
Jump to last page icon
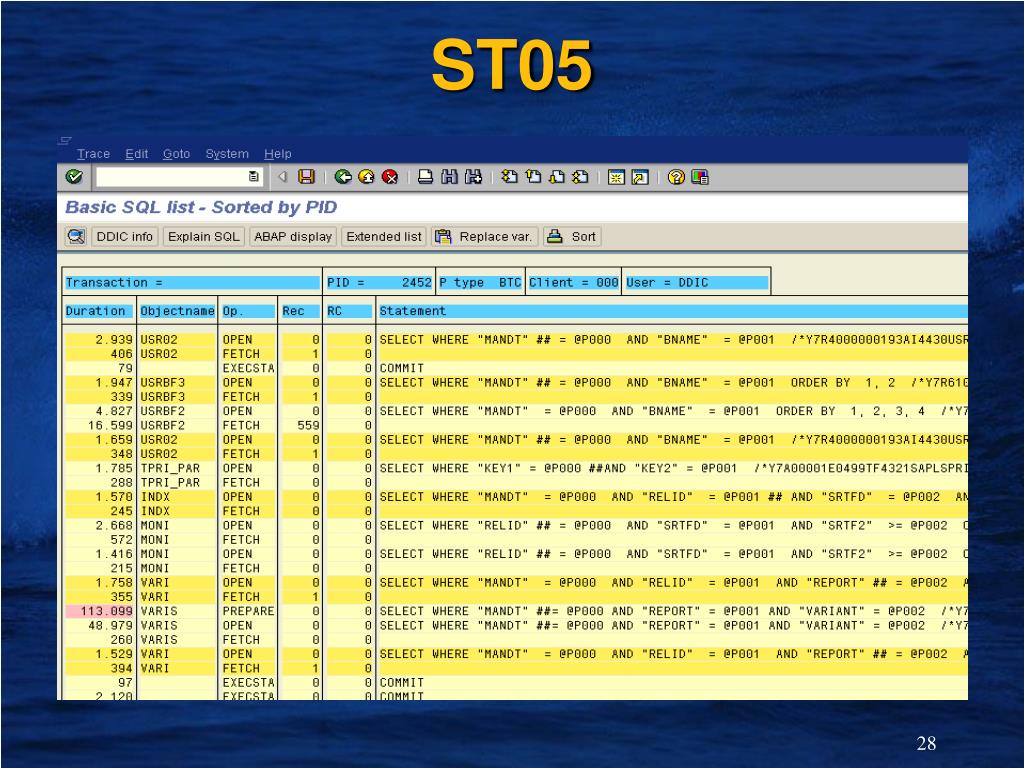click(x=580, y=176)
